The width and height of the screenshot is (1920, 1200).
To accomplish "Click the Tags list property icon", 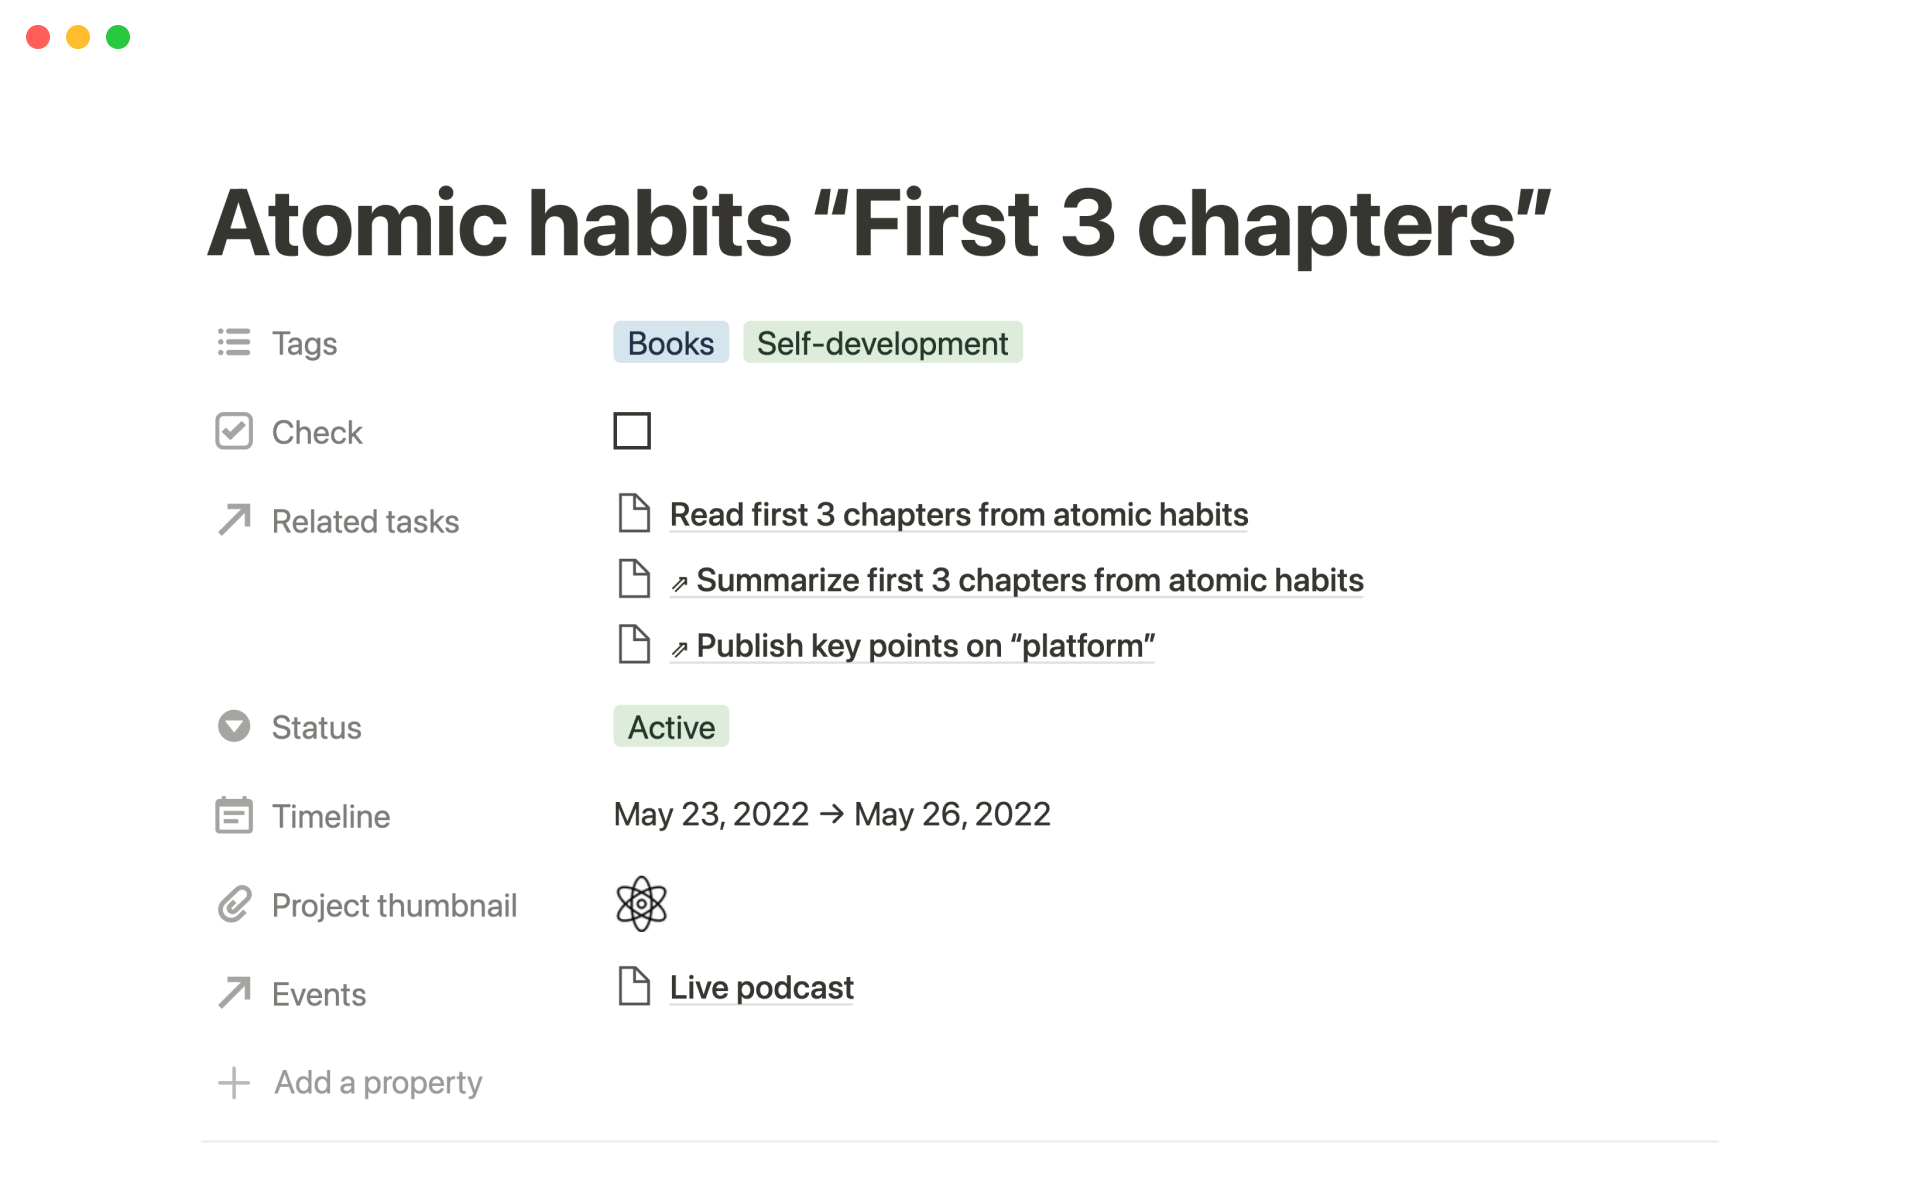I will (x=234, y=343).
